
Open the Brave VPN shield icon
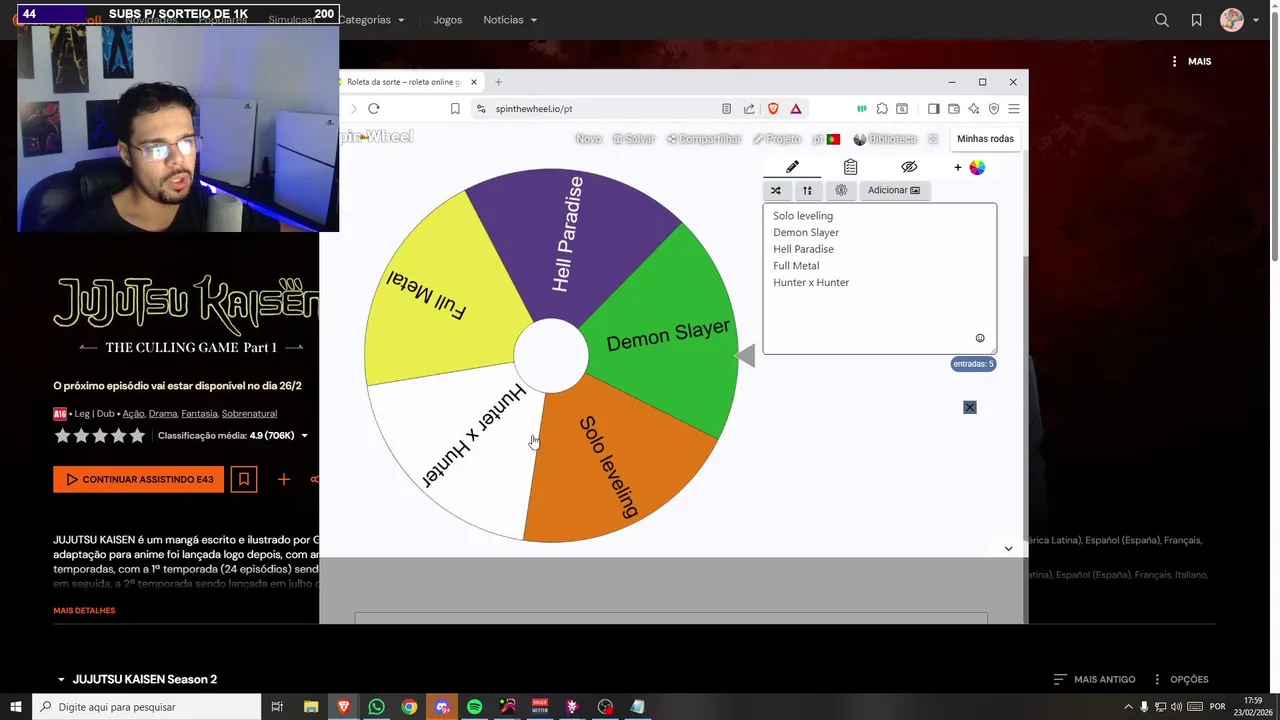click(x=994, y=108)
